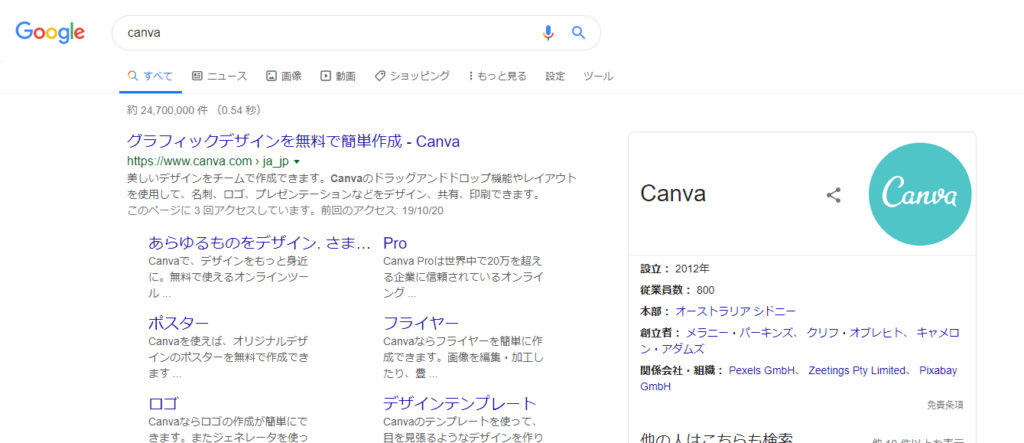Viewport: 1024px width, 443px height.
Task: Open the 設定 settings menu
Action: 555,76
